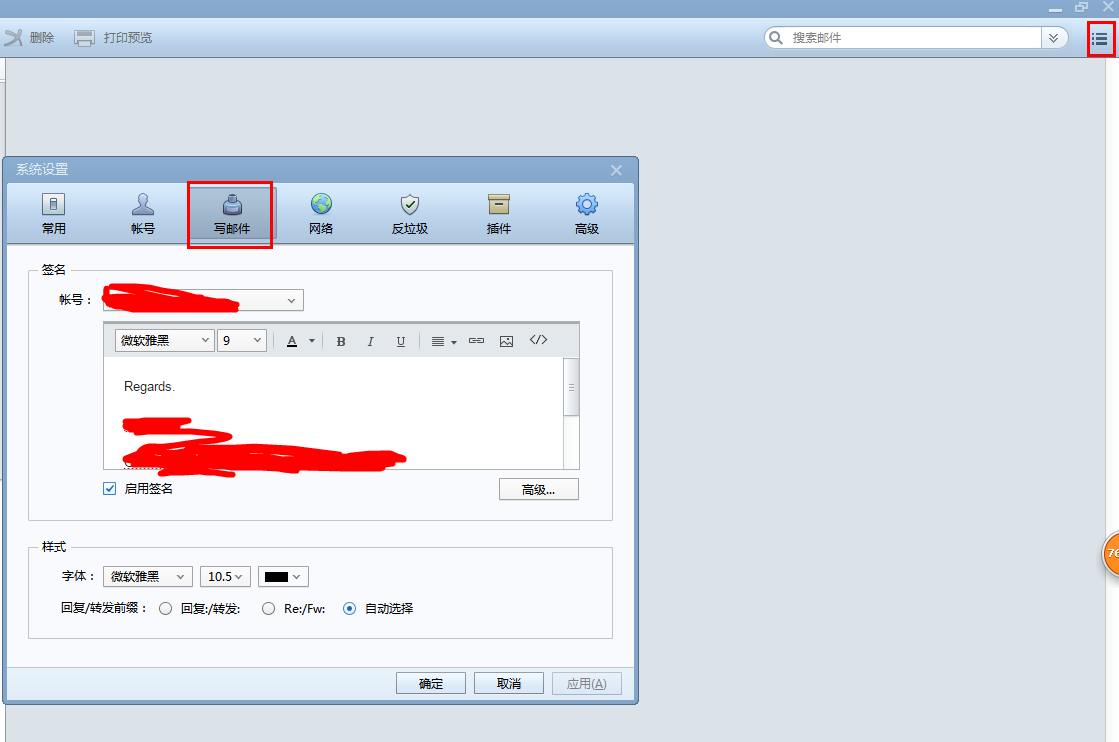This screenshot has height=742, width=1119.
Task: Insert an image into the signature
Action: point(506,340)
